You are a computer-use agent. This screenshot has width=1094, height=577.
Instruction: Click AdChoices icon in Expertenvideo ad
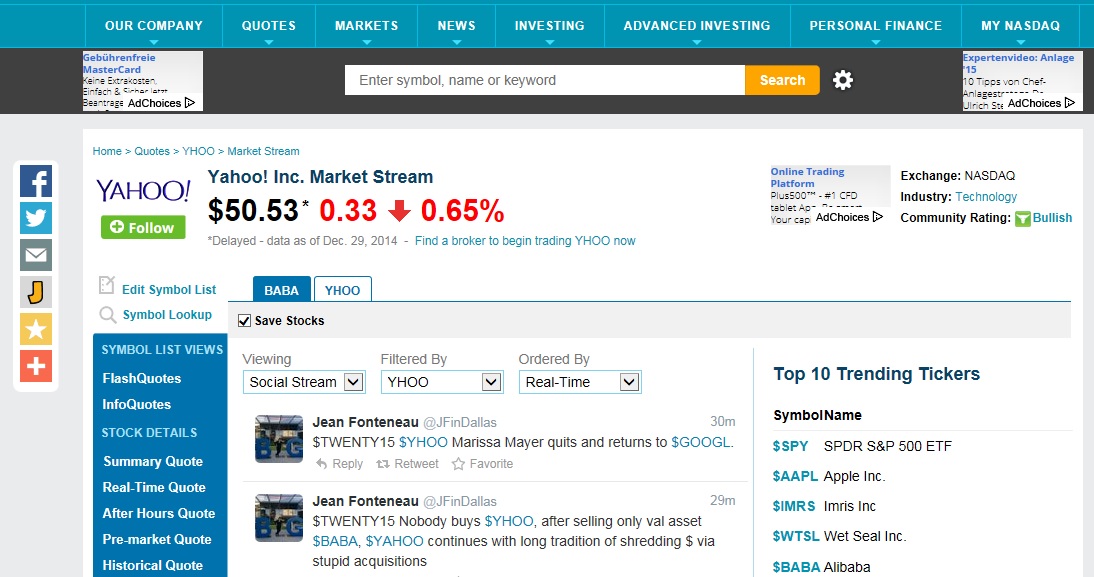[1070, 103]
